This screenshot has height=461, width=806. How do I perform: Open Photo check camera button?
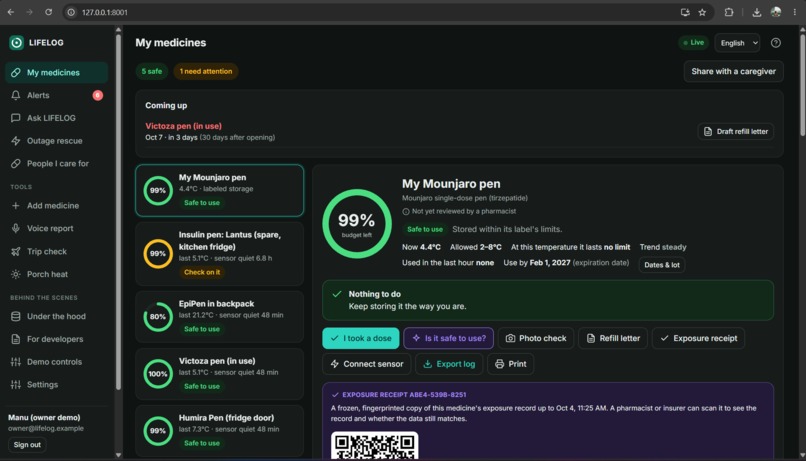(536, 338)
